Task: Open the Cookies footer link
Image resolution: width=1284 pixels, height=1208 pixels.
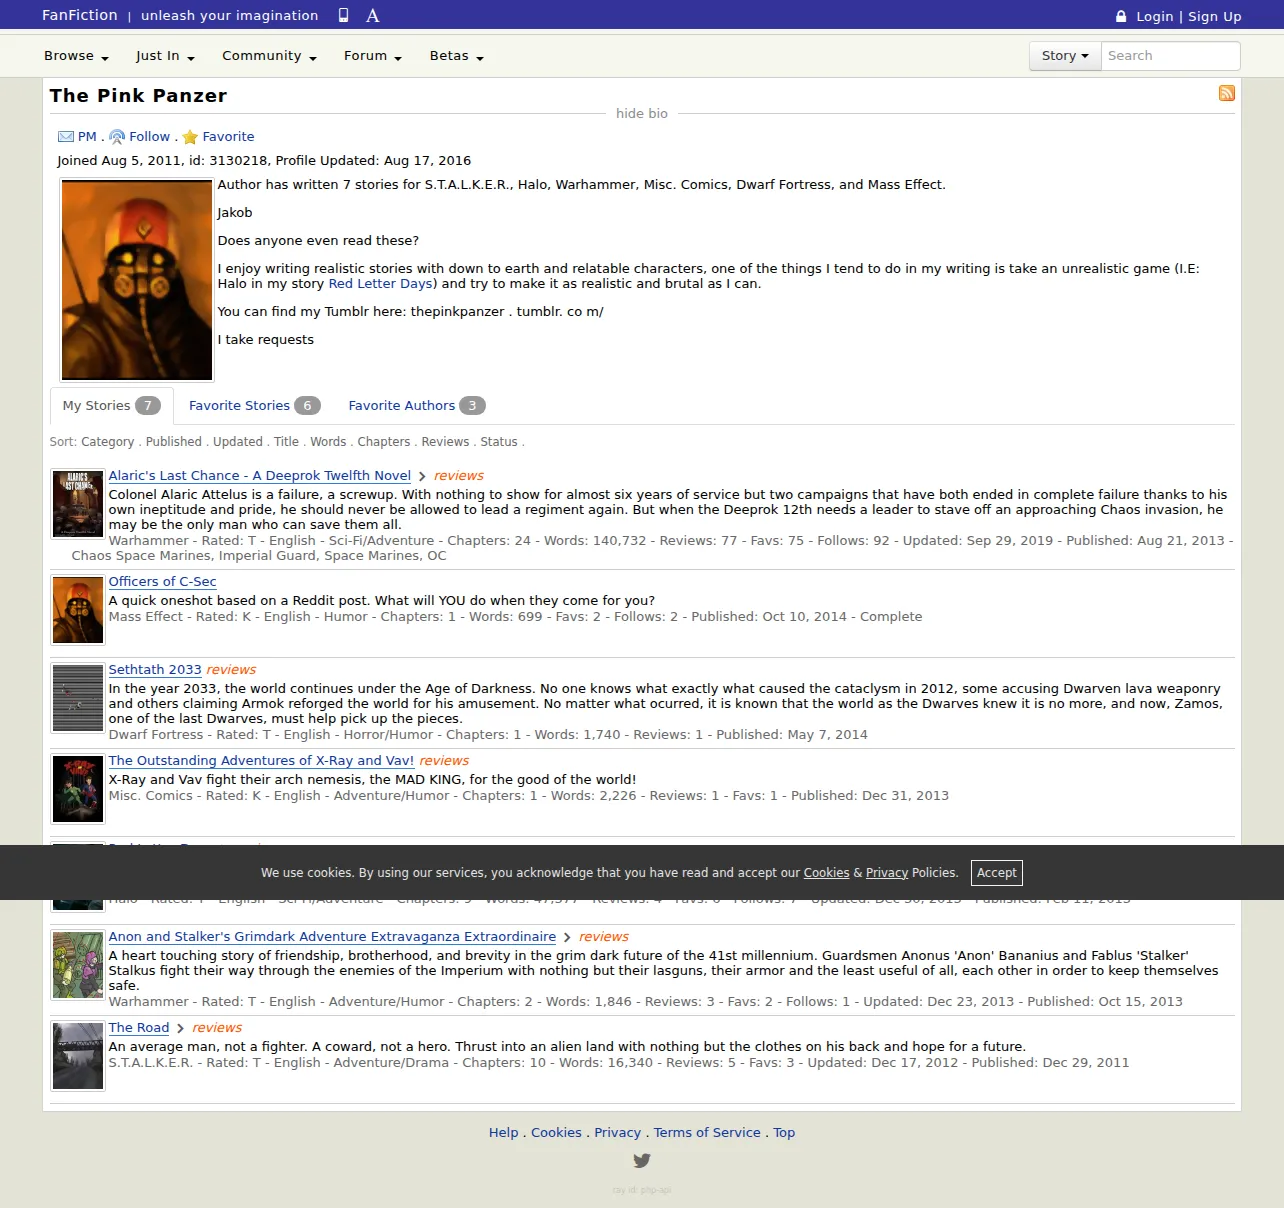Action: click(x=556, y=1133)
